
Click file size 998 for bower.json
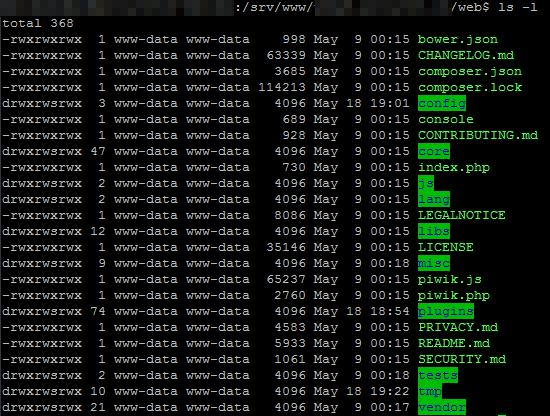(294, 39)
